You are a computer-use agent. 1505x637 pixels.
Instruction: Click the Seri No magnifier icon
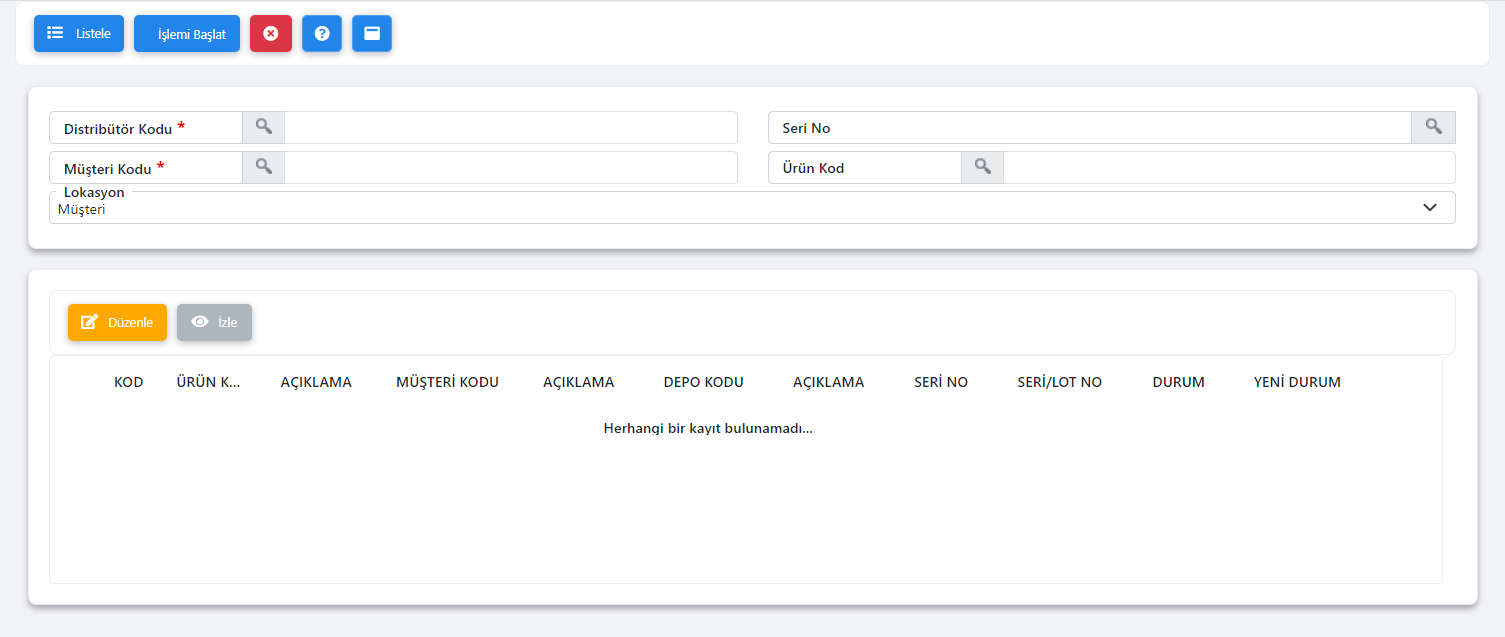pyautogui.click(x=1433, y=127)
